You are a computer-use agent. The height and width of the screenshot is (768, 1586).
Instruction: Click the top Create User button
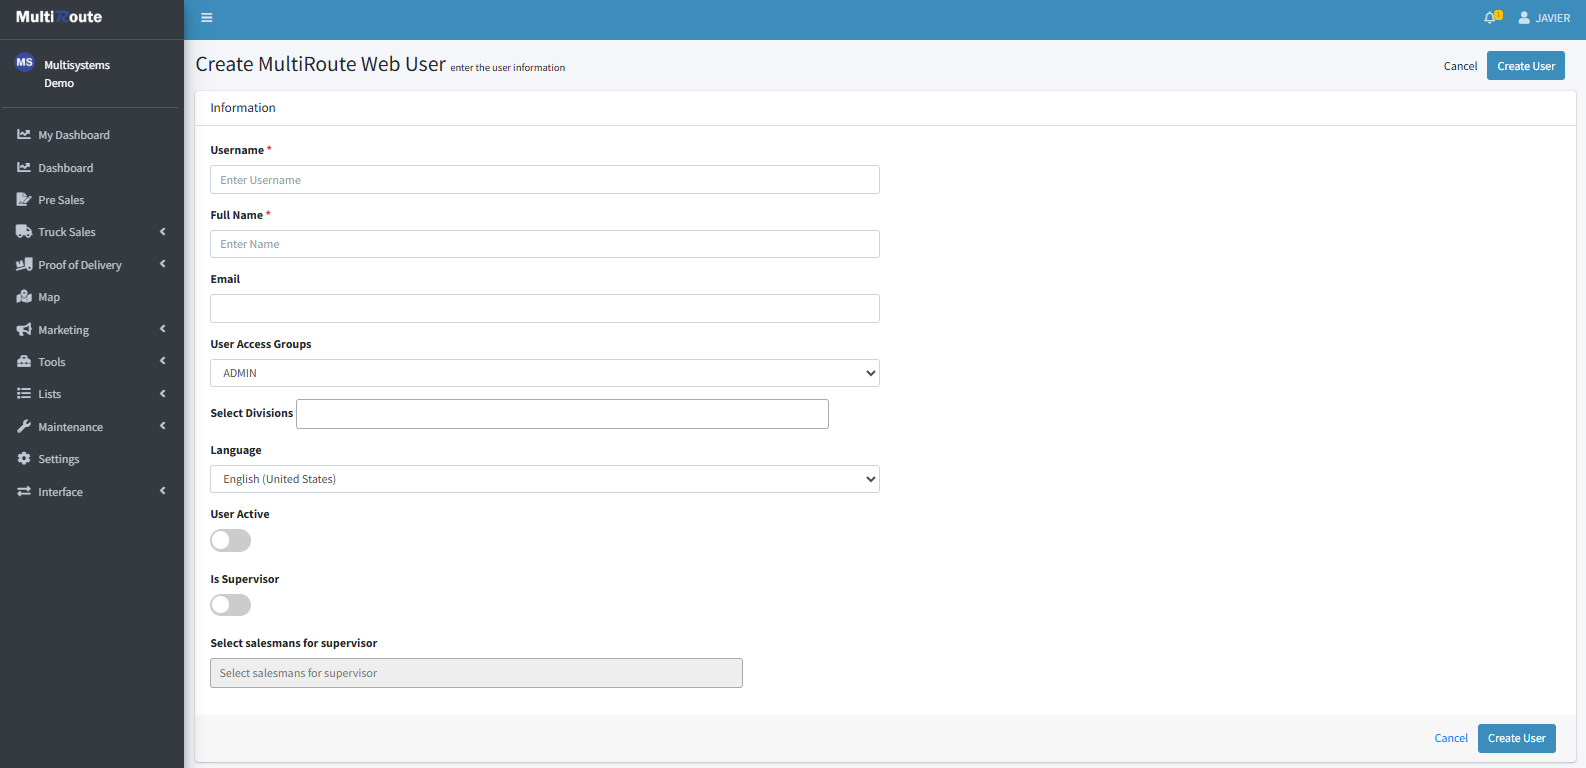tap(1525, 66)
